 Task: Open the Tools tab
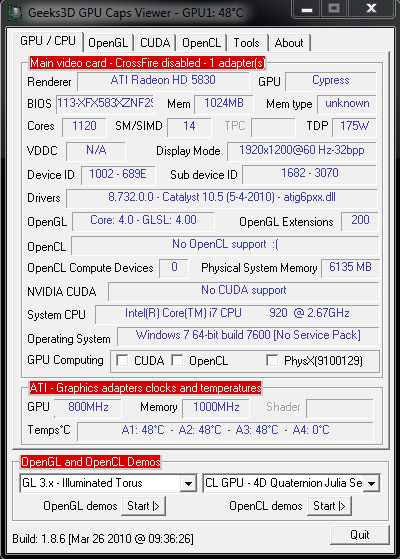pyautogui.click(x=246, y=43)
